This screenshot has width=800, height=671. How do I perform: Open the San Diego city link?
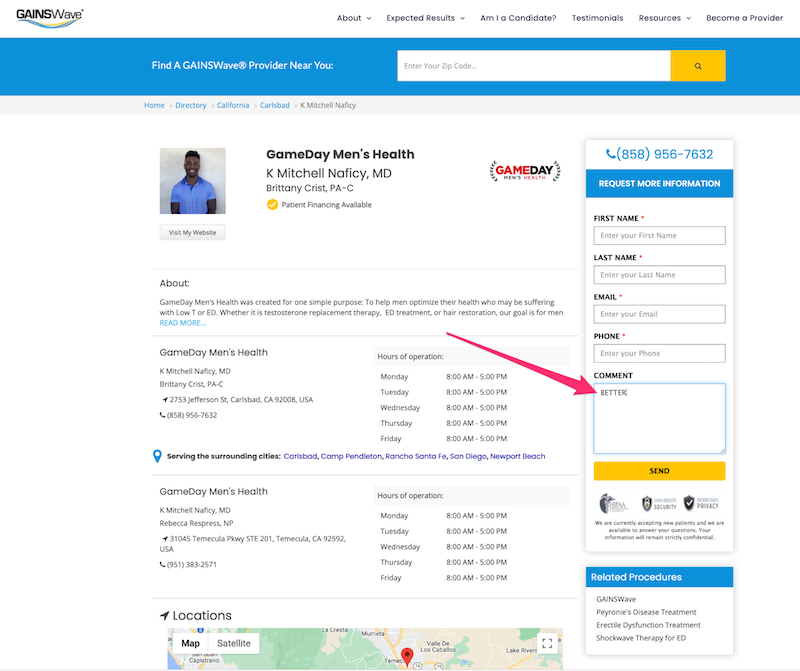[x=468, y=456]
